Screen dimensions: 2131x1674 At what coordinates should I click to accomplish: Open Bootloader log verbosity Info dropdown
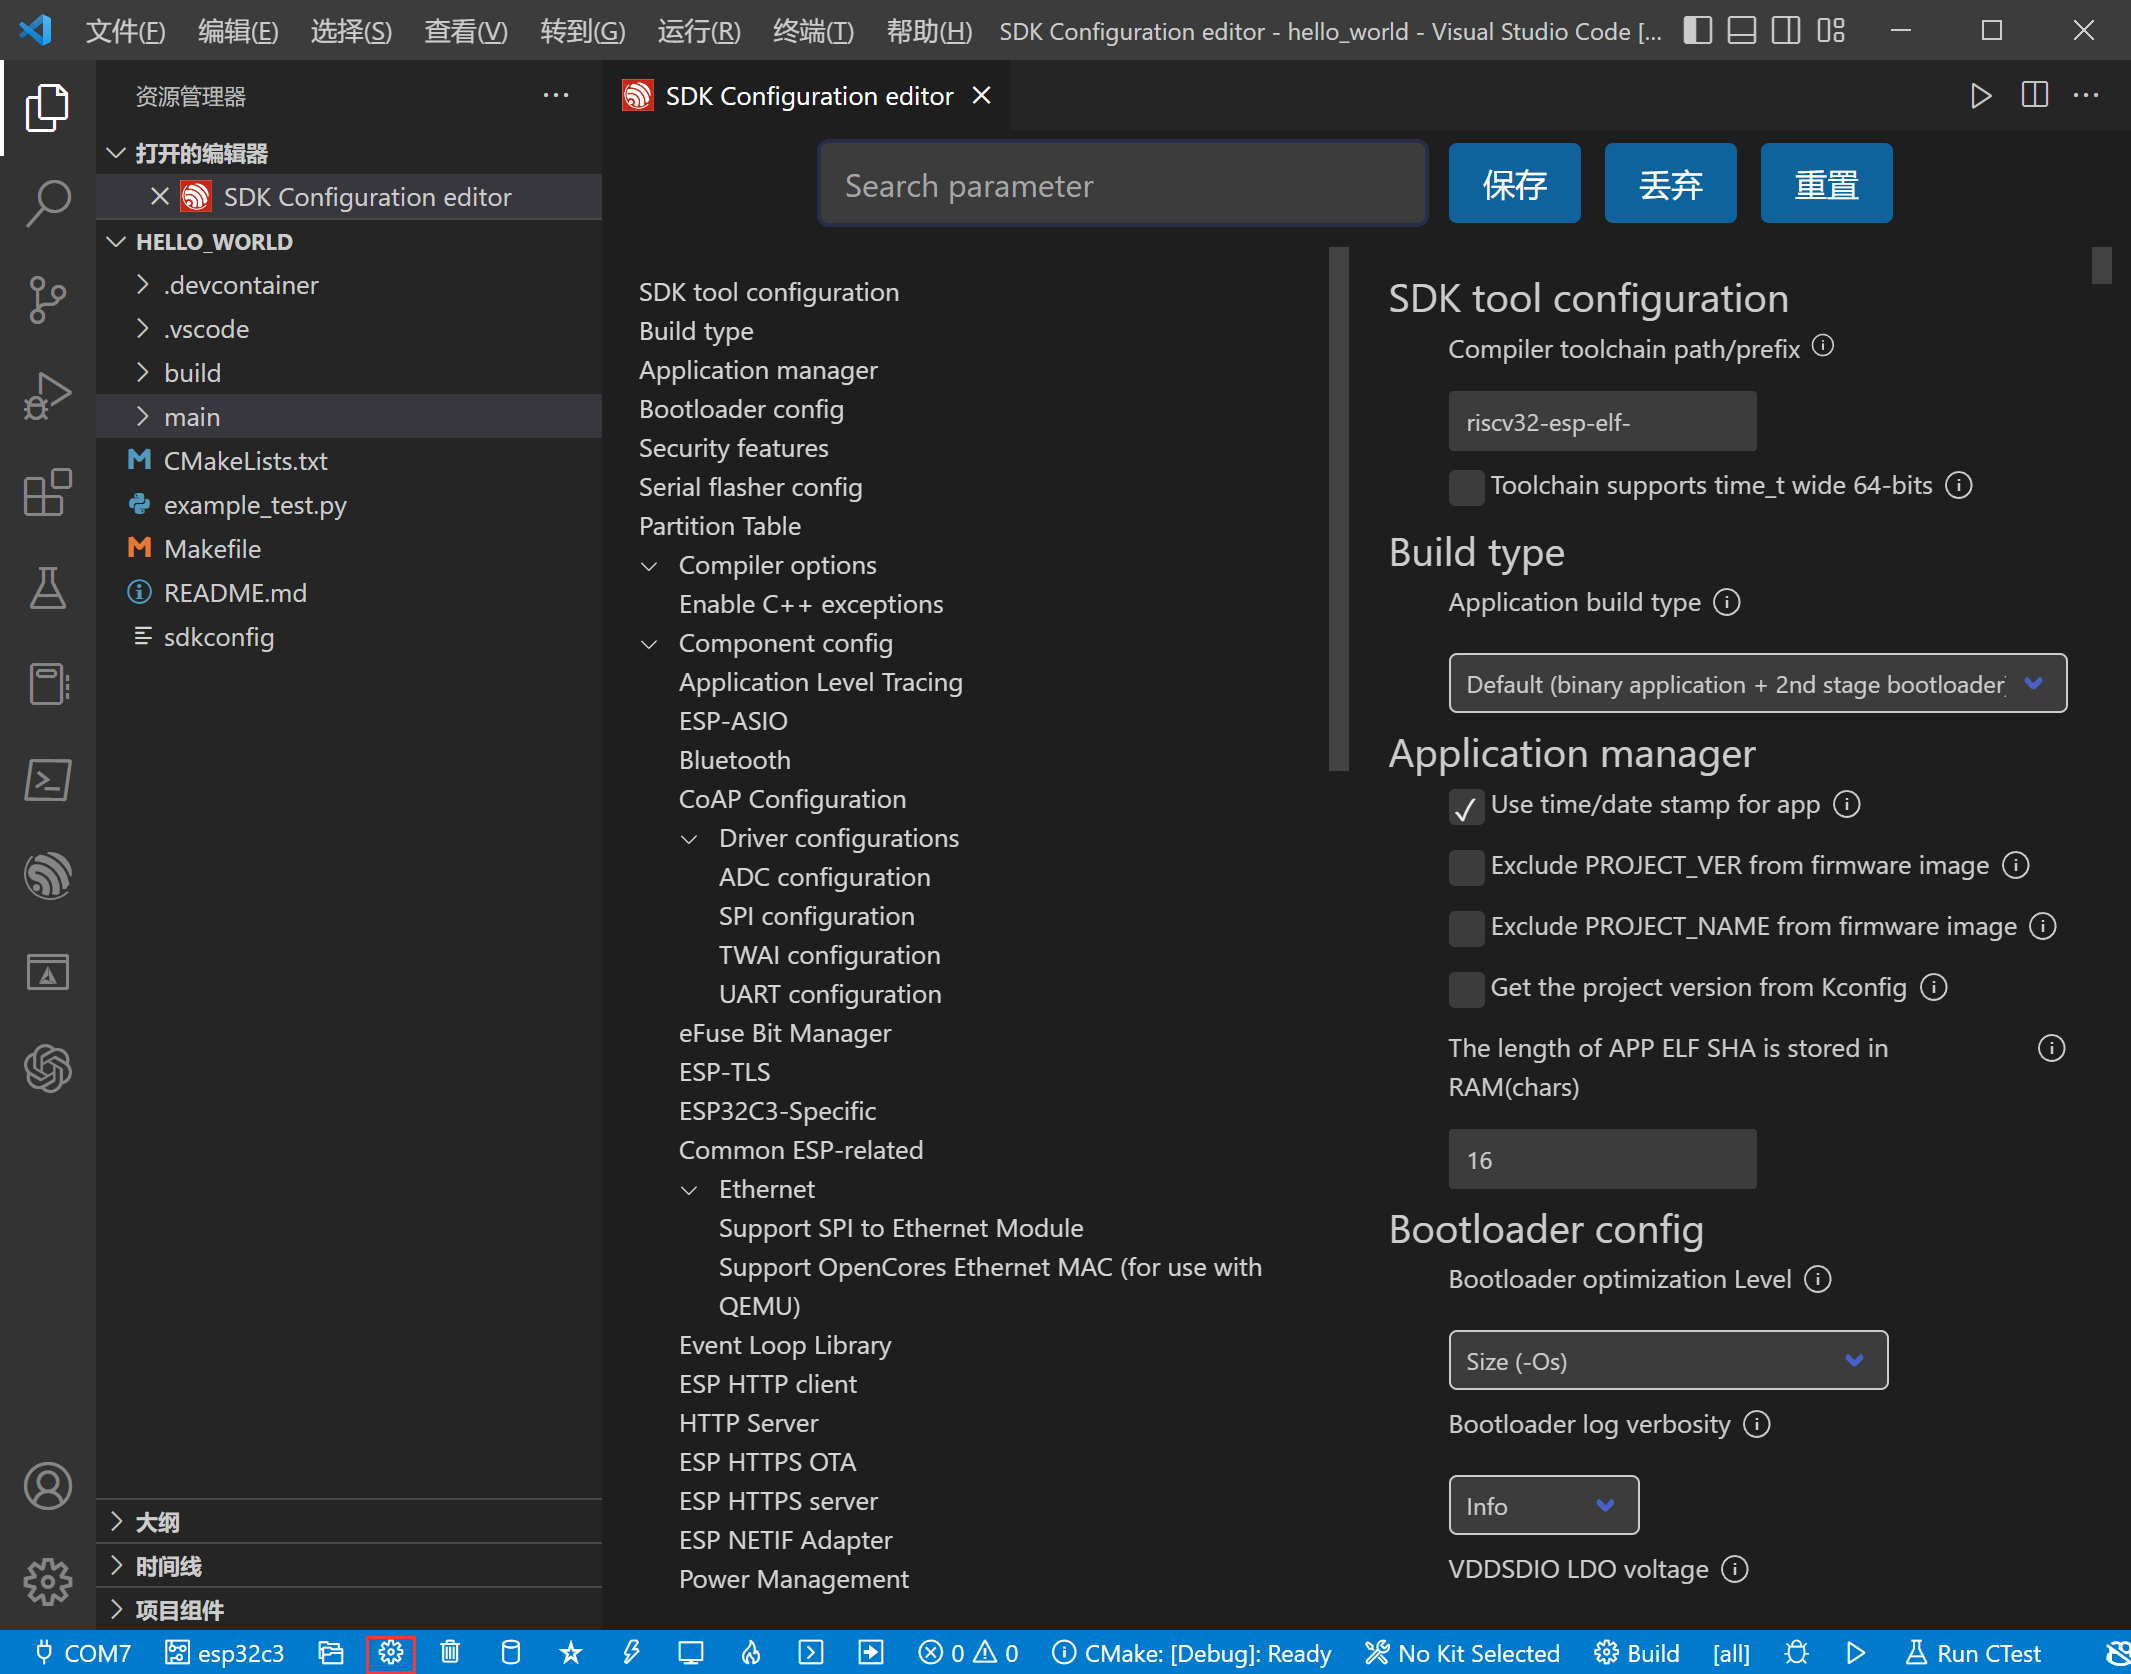1543,1505
